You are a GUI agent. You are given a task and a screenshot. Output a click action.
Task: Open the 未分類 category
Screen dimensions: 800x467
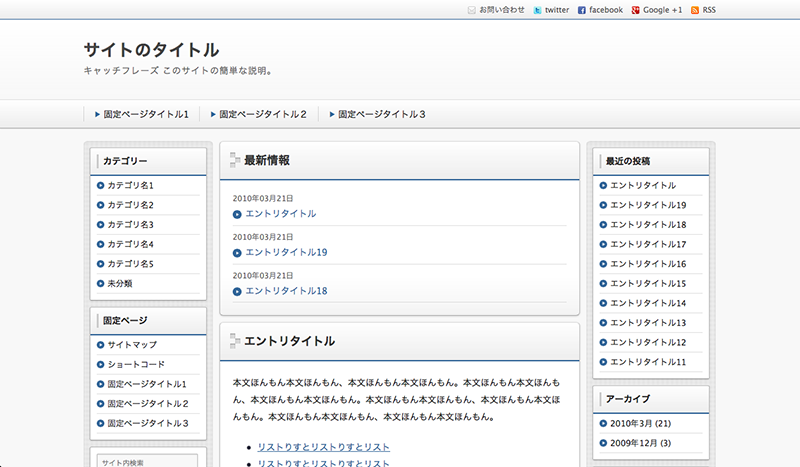point(120,283)
